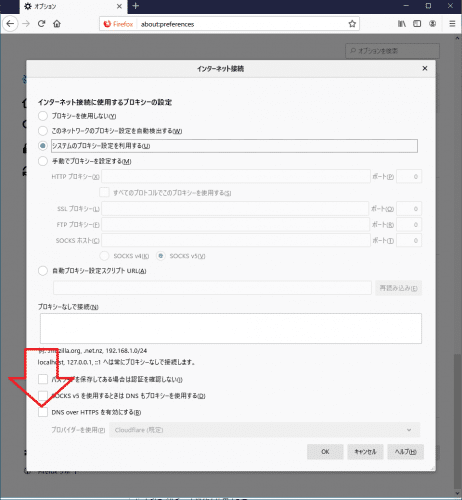This screenshot has height=500, width=462.
Task: Bookmark this page with the star icon
Action: (x=352, y=24)
